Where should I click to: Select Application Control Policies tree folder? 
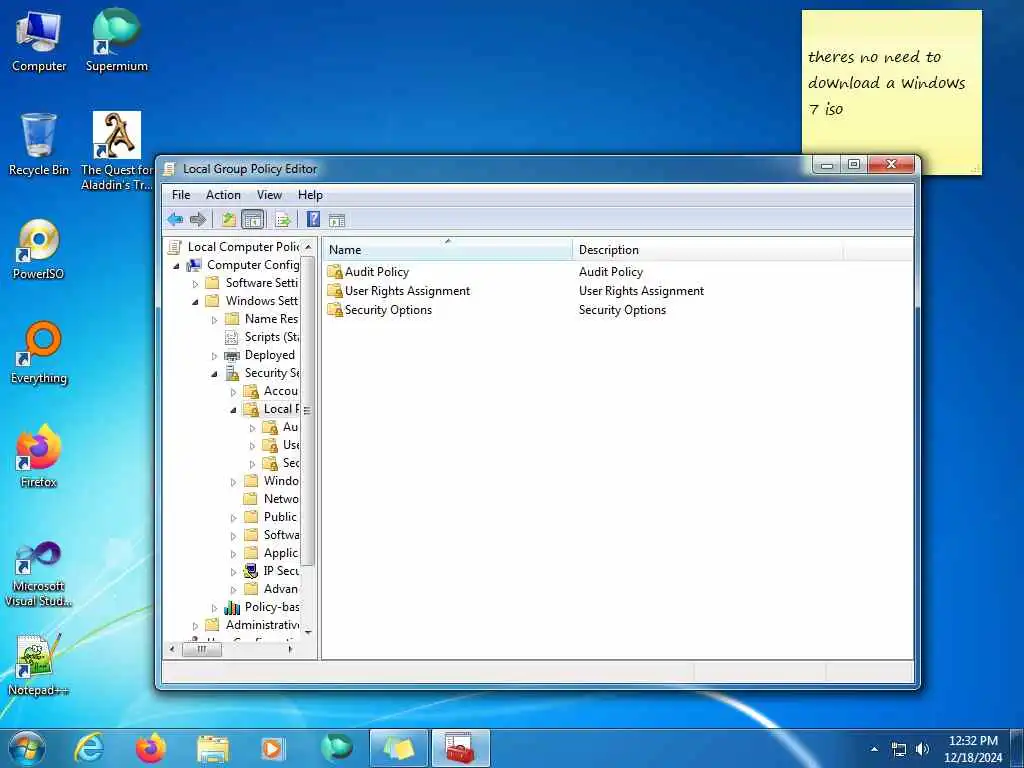pos(272,552)
